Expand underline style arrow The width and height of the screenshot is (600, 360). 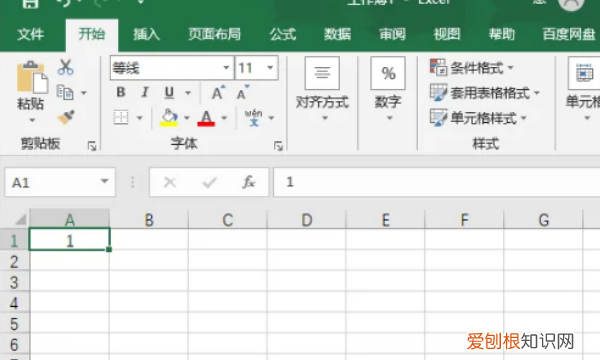coord(188,93)
